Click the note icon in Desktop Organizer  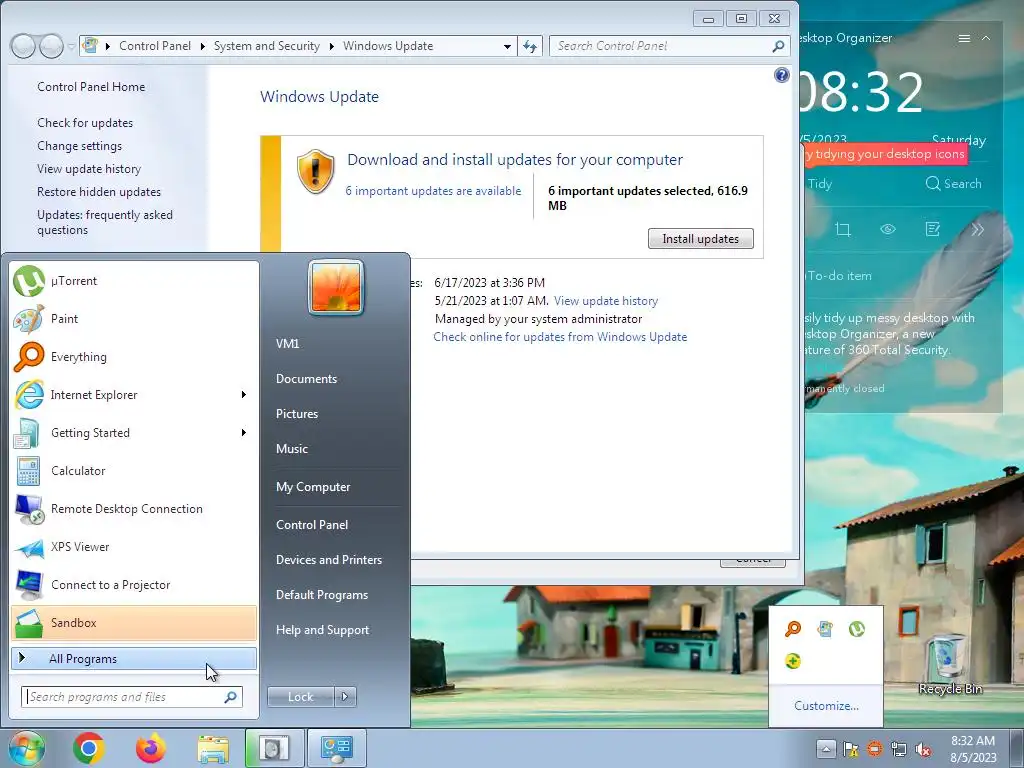[x=933, y=229]
